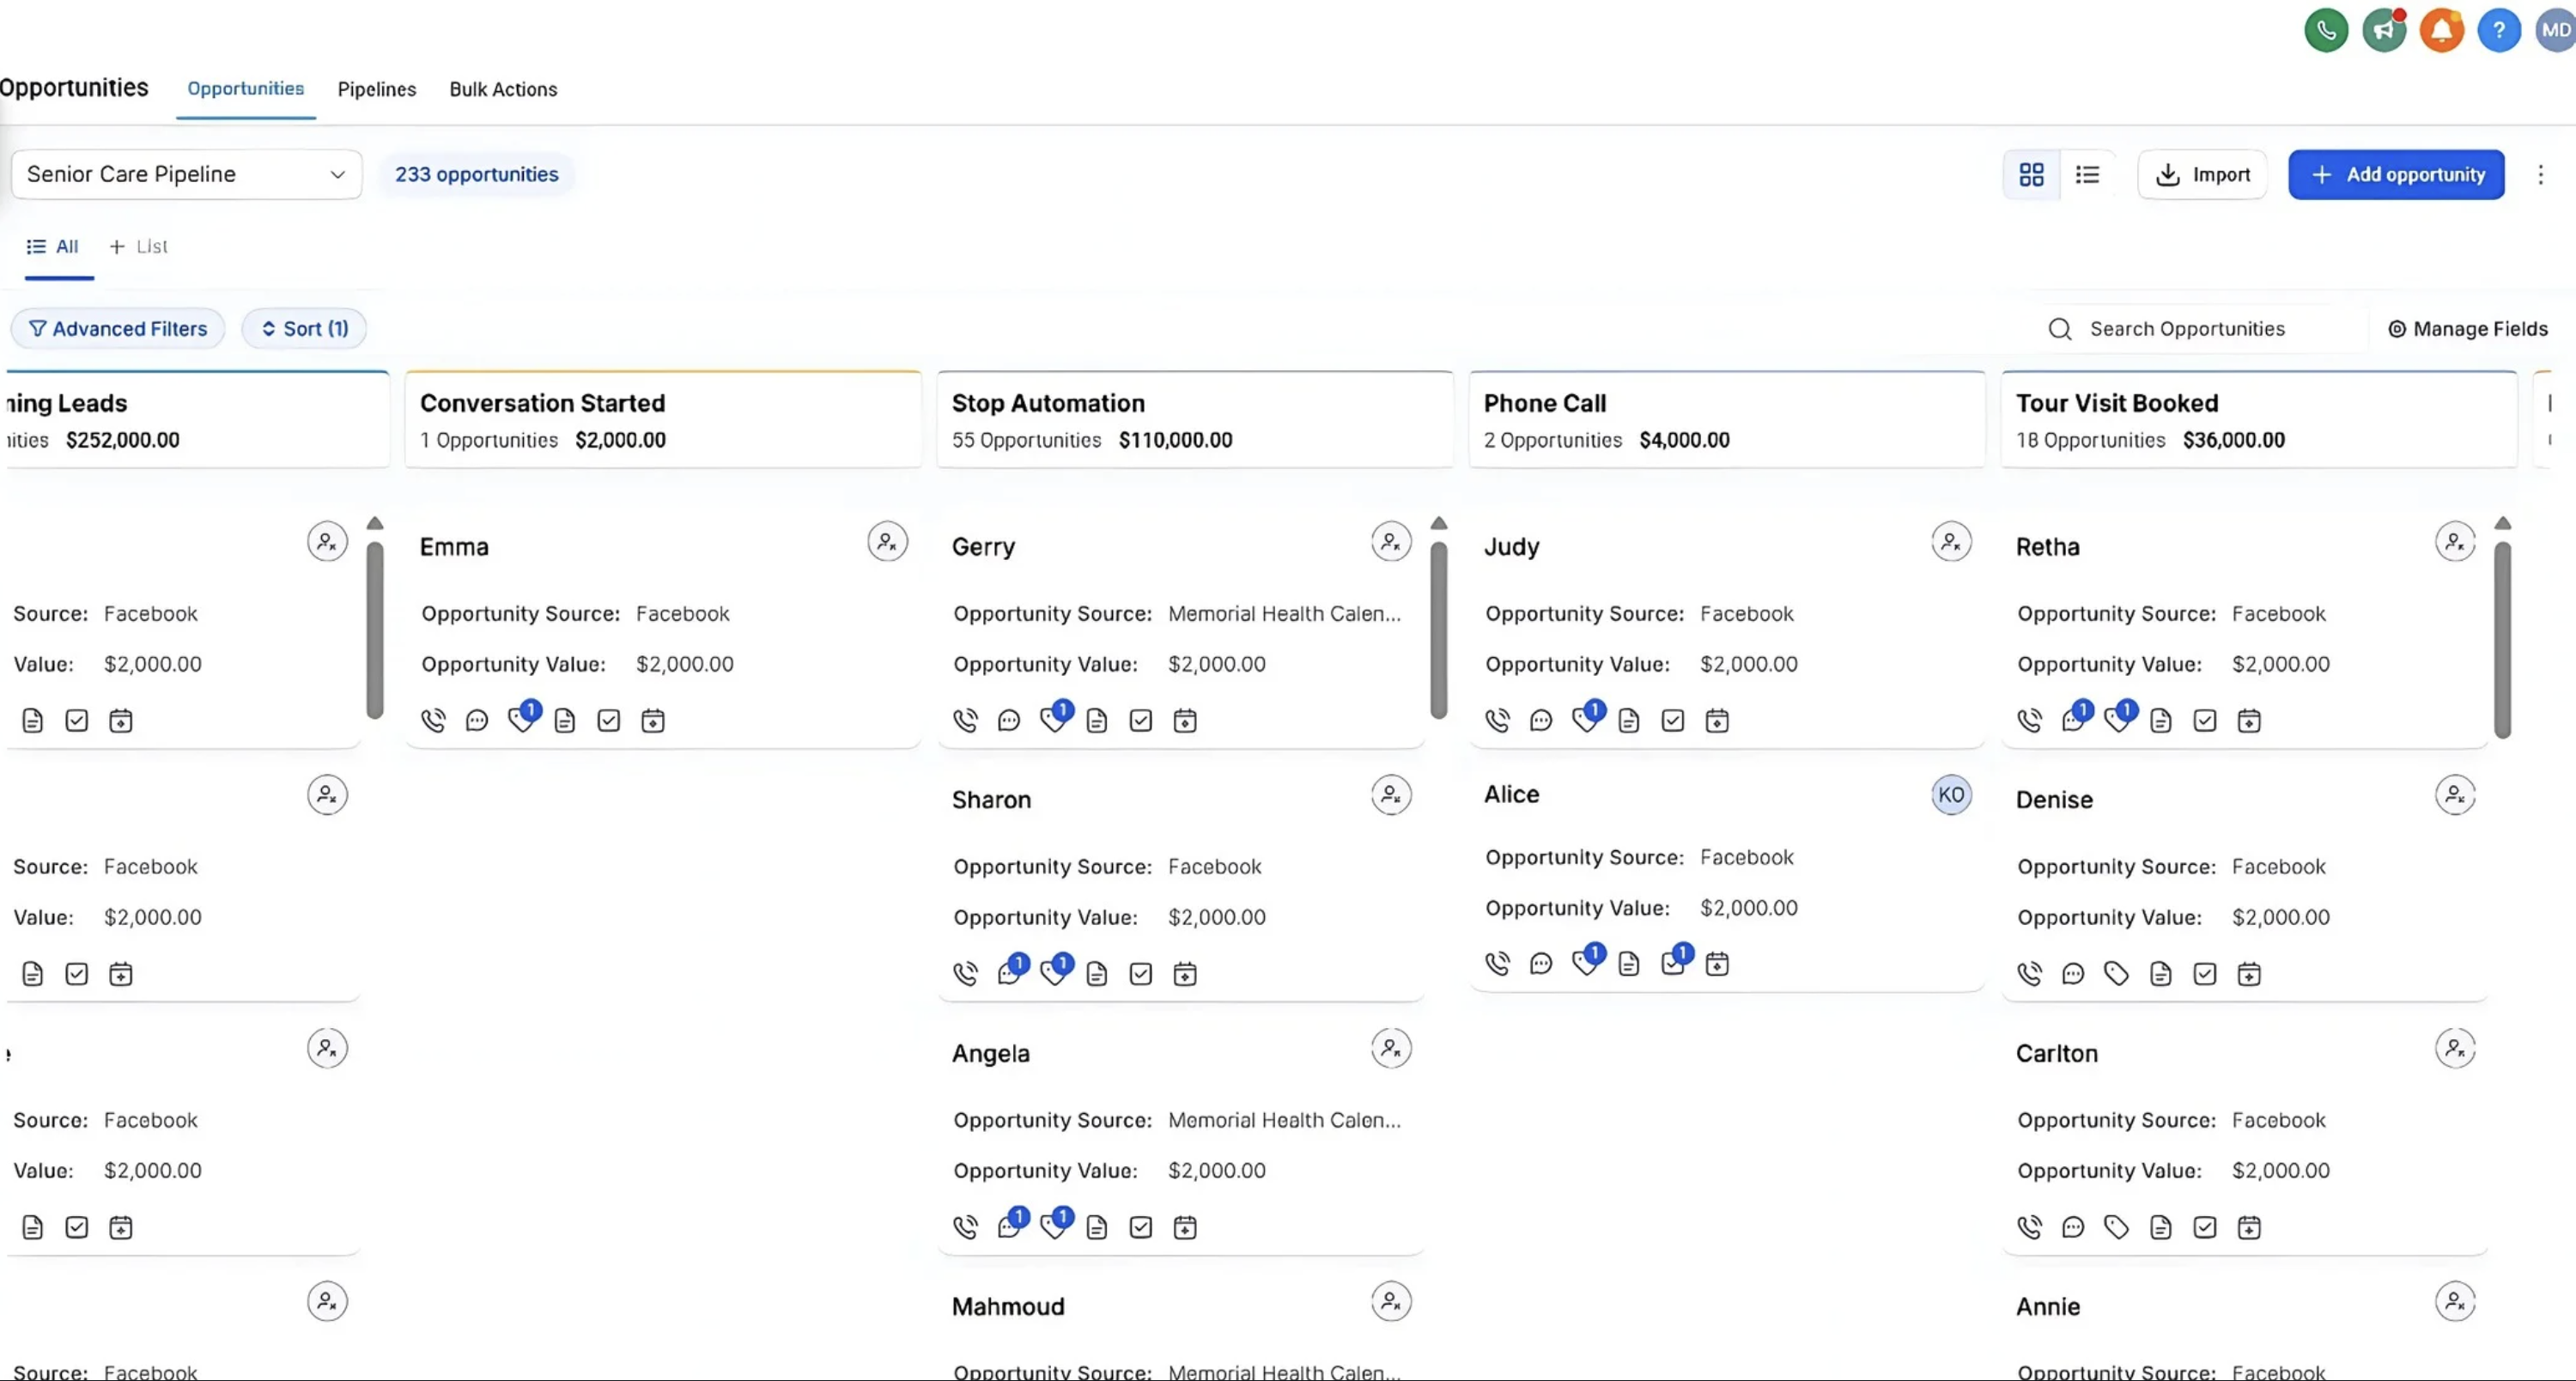Open the tags icon on Emma's card
Viewport: 2576px width, 1381px height.
(x=522, y=718)
